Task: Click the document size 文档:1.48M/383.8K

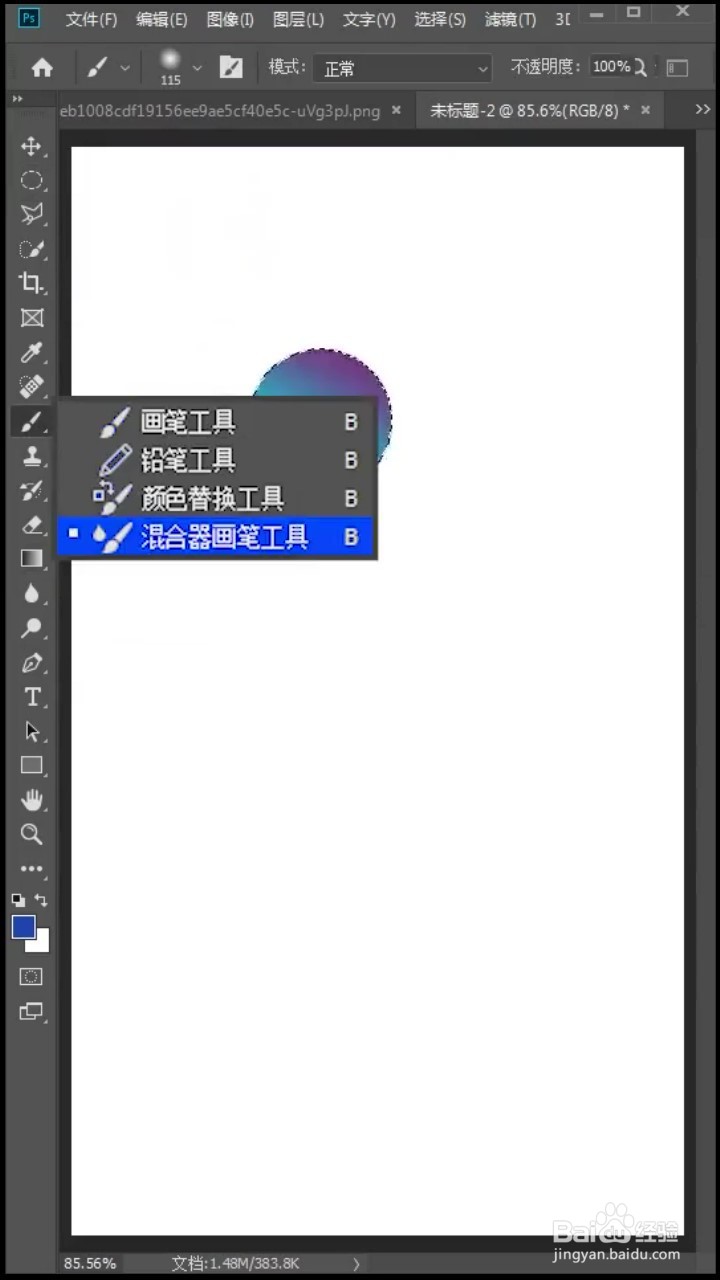Action: 235,1263
